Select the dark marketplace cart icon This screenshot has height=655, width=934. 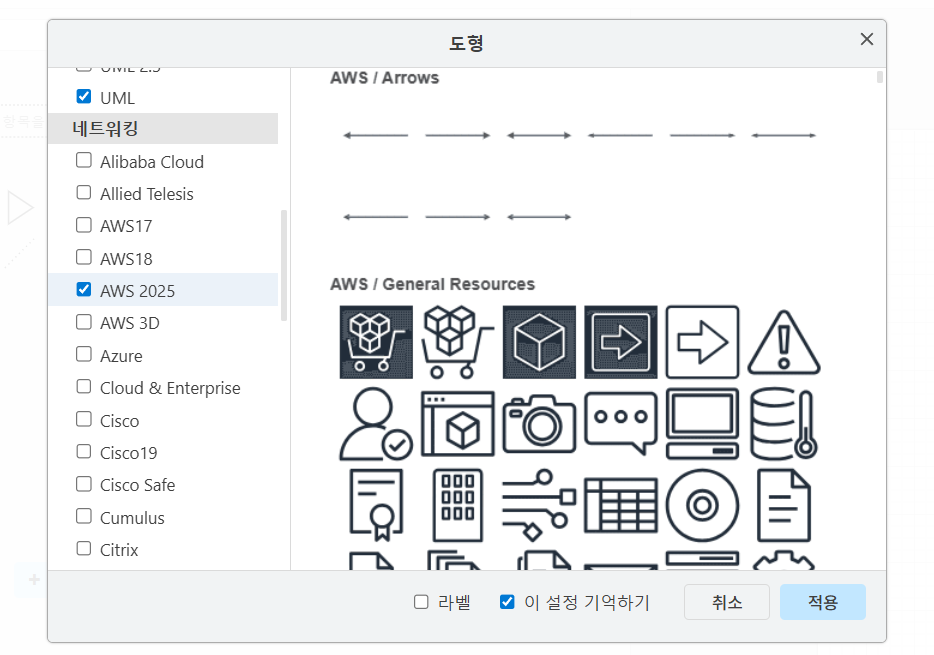pos(376,342)
